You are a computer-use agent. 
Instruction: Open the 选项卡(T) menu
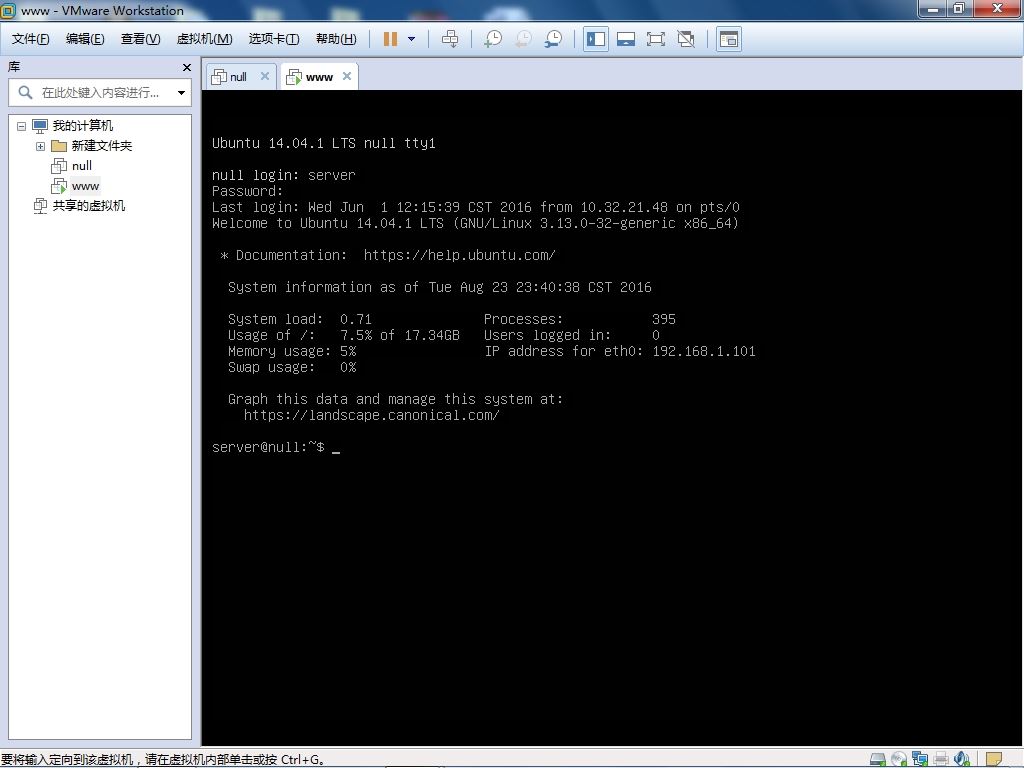(x=274, y=39)
